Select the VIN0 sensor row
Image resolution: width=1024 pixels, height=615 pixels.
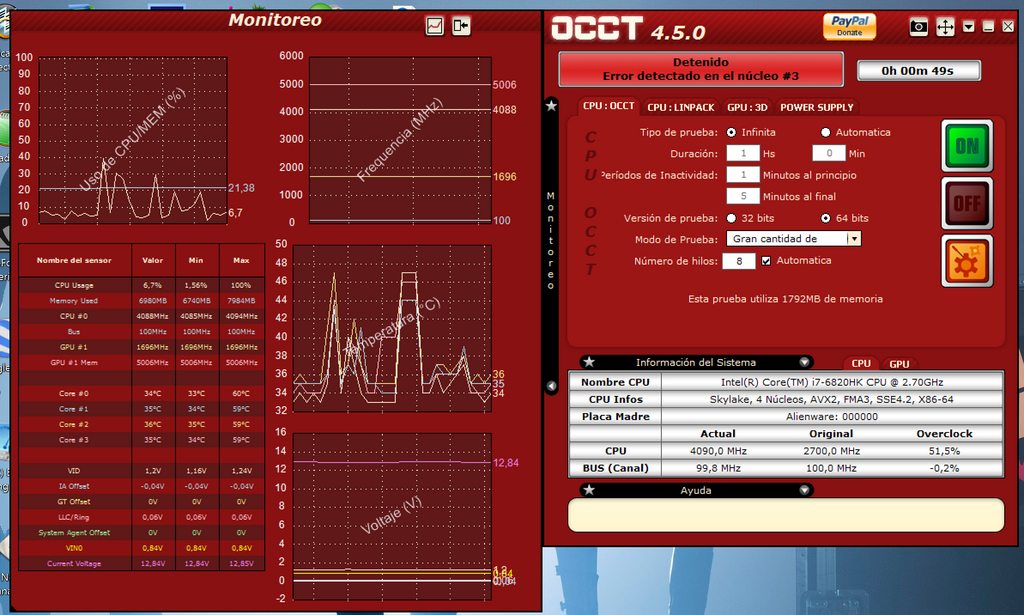click(141, 548)
